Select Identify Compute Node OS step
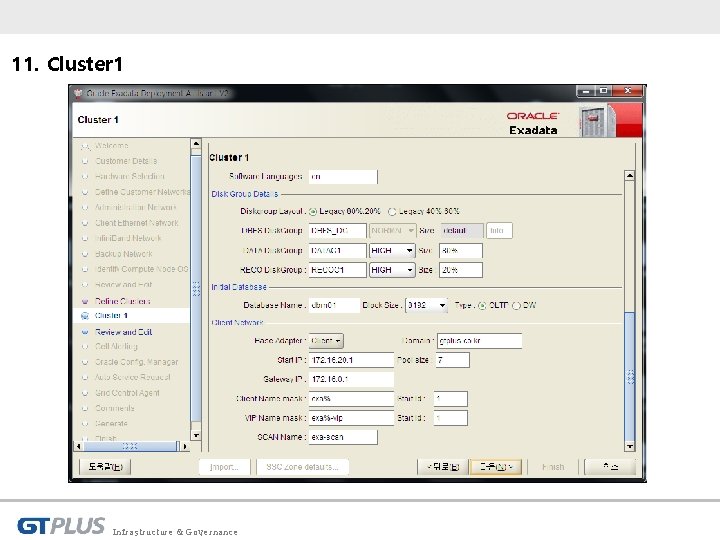The image size is (720, 540). (141, 269)
